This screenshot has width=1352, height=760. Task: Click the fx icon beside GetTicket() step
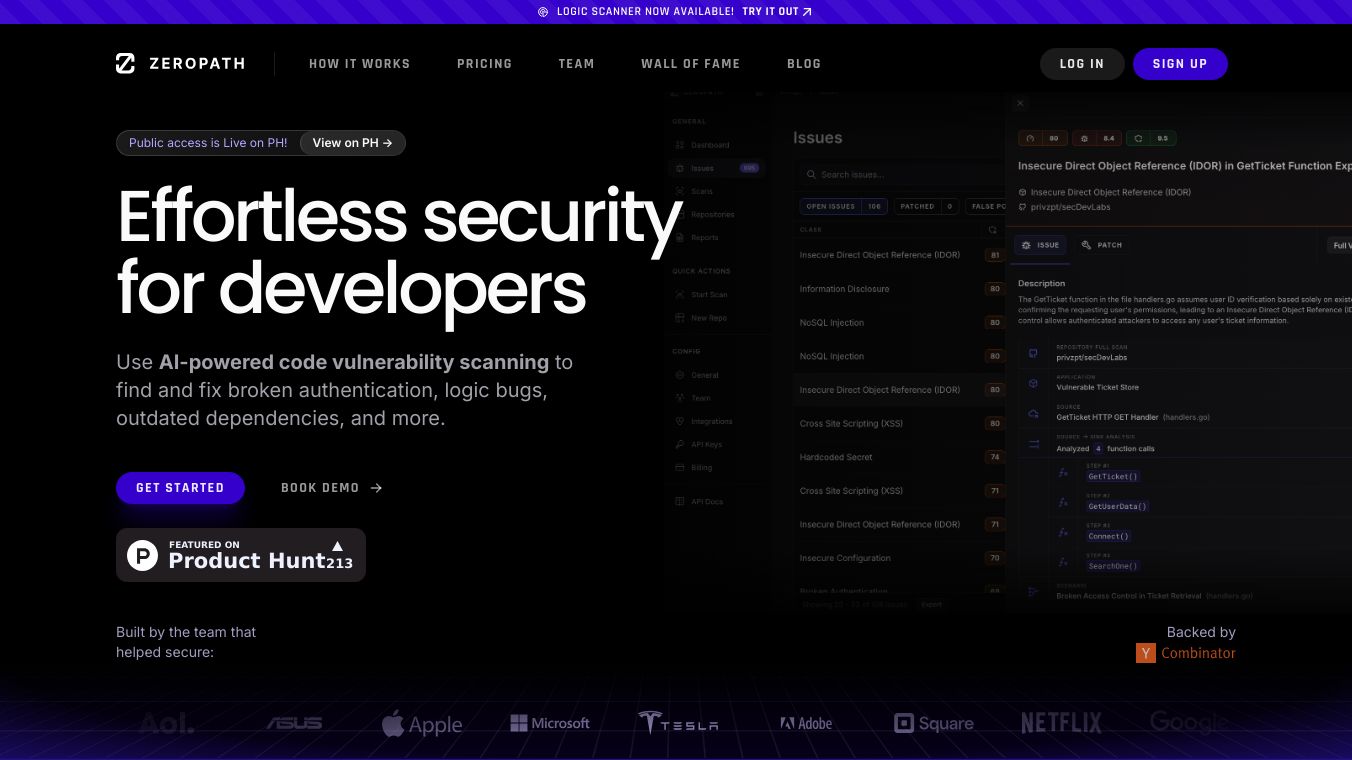tap(1064, 472)
